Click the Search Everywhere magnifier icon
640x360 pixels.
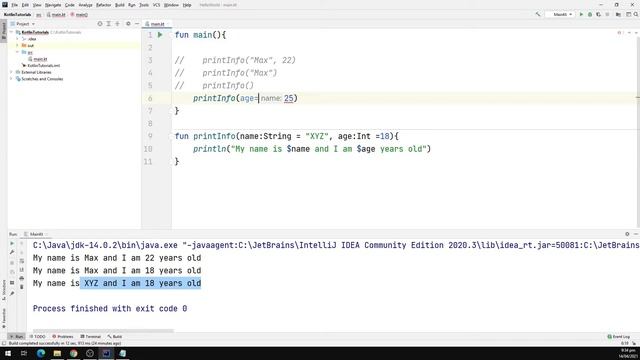(x=636, y=14)
